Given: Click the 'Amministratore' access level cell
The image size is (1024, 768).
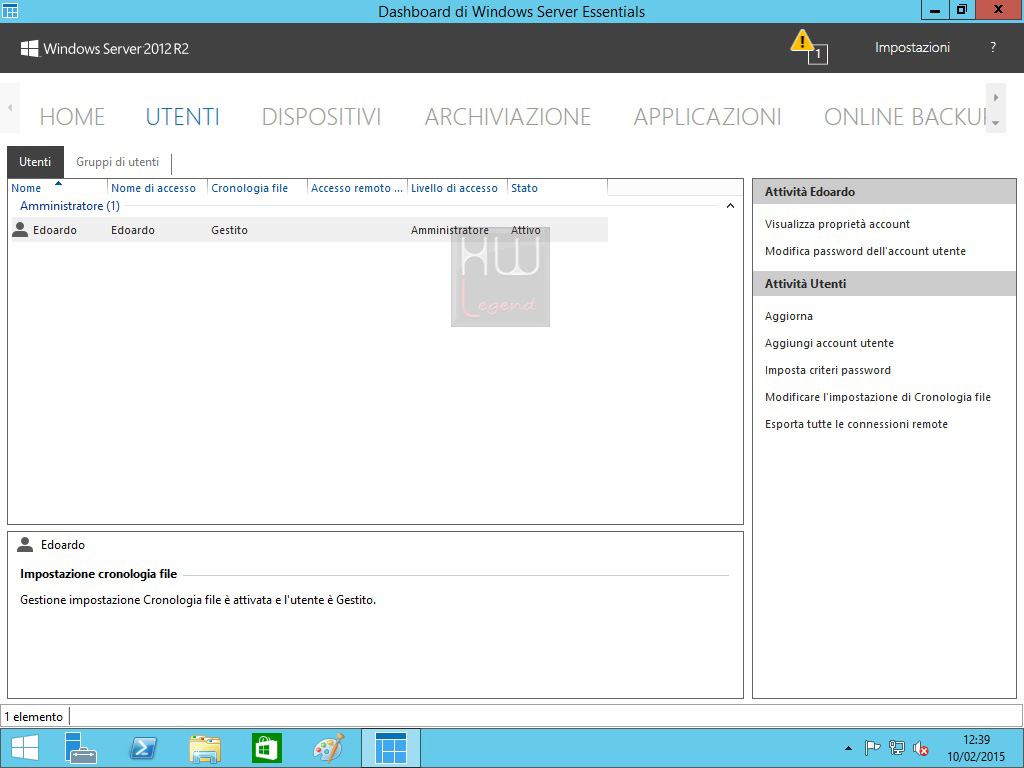Looking at the screenshot, I should (x=449, y=230).
